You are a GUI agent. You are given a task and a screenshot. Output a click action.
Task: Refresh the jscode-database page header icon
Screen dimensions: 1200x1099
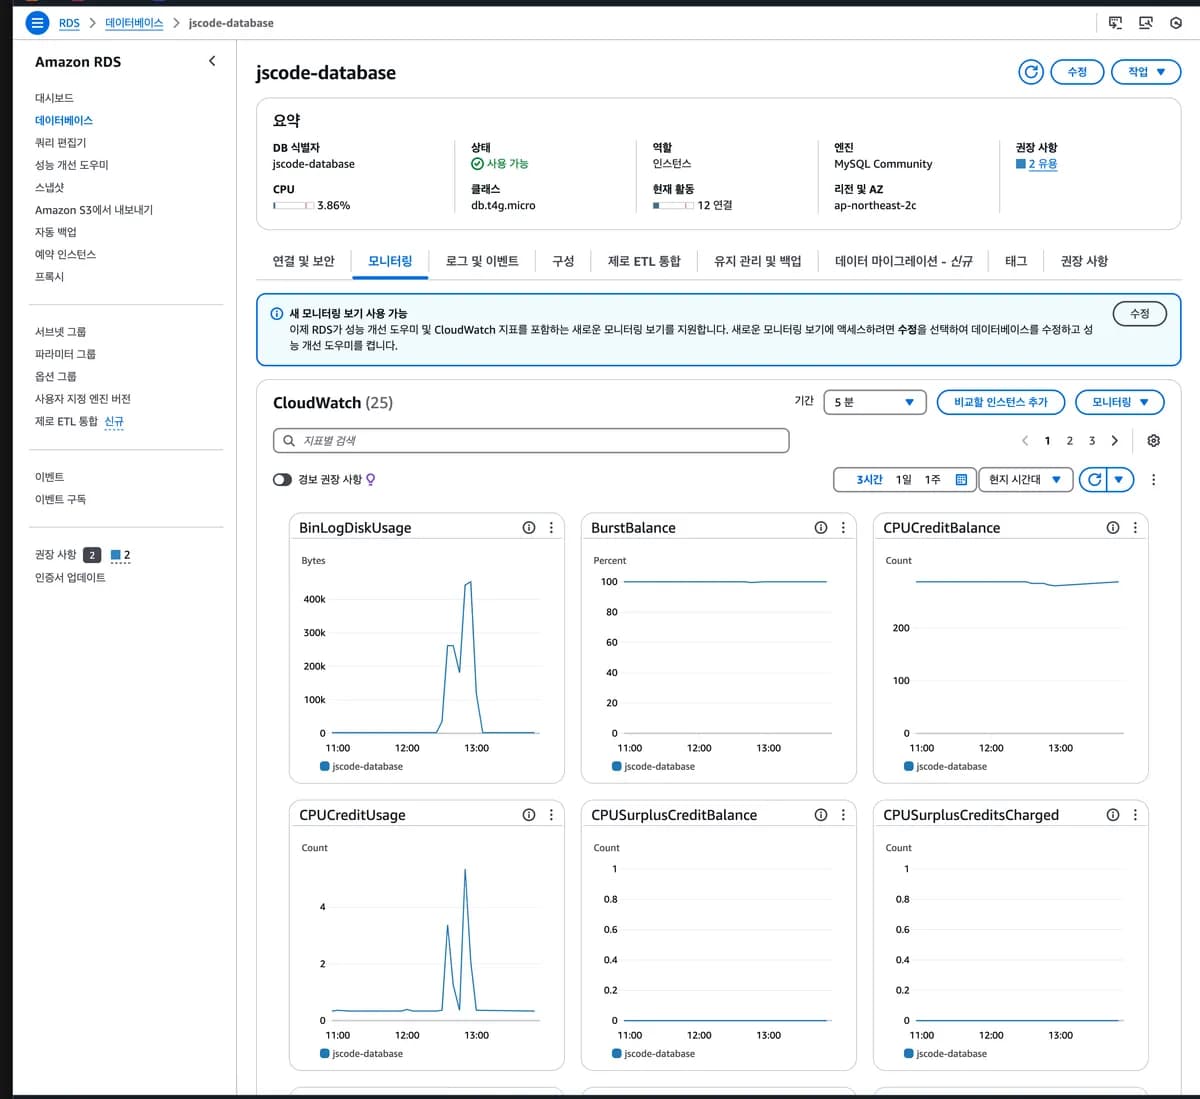click(1031, 72)
